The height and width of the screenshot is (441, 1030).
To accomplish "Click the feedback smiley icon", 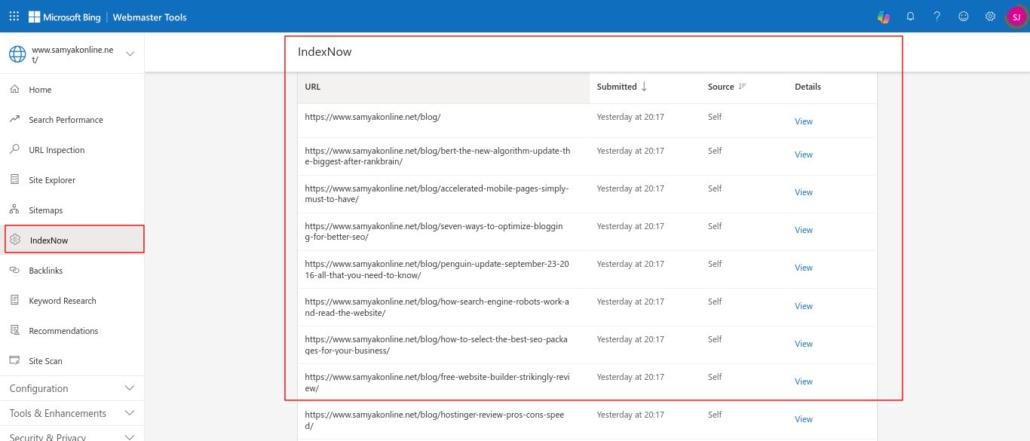I will pyautogui.click(x=964, y=17).
